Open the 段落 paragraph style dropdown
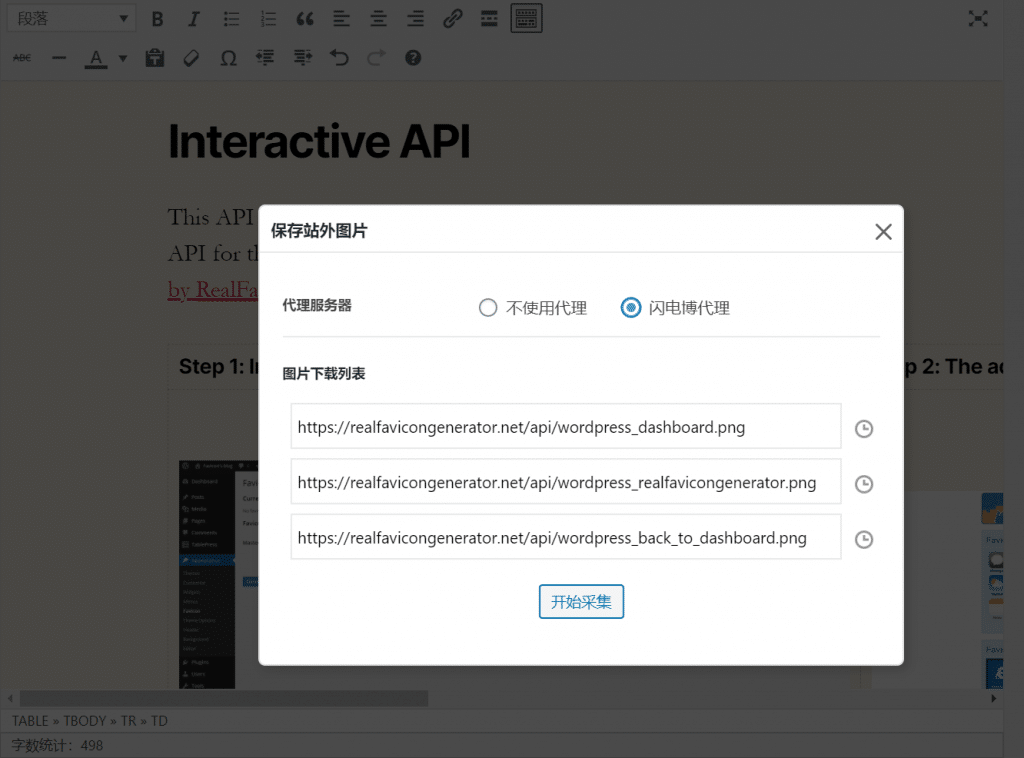Viewport: 1024px width, 758px height. pos(70,18)
